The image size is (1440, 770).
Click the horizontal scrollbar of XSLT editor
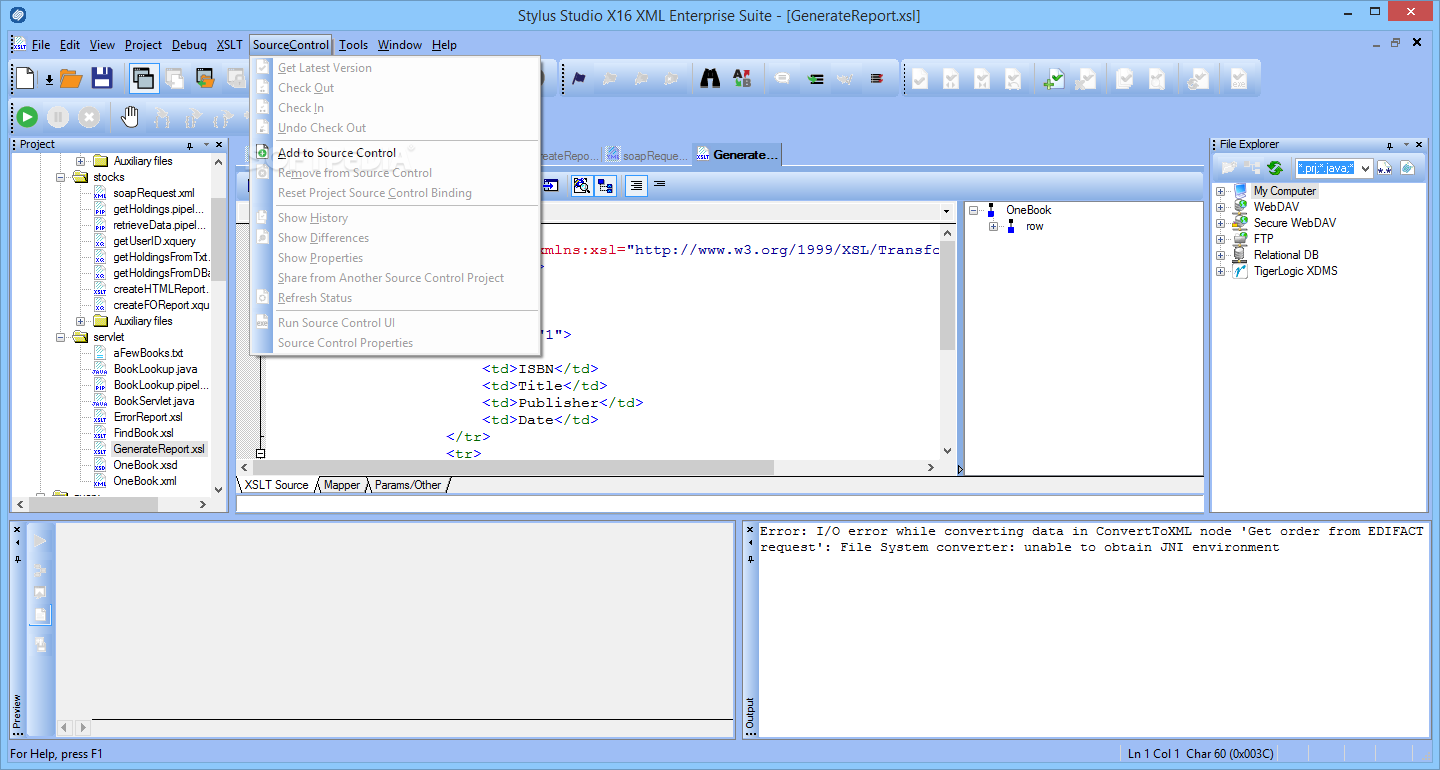pyautogui.click(x=588, y=468)
